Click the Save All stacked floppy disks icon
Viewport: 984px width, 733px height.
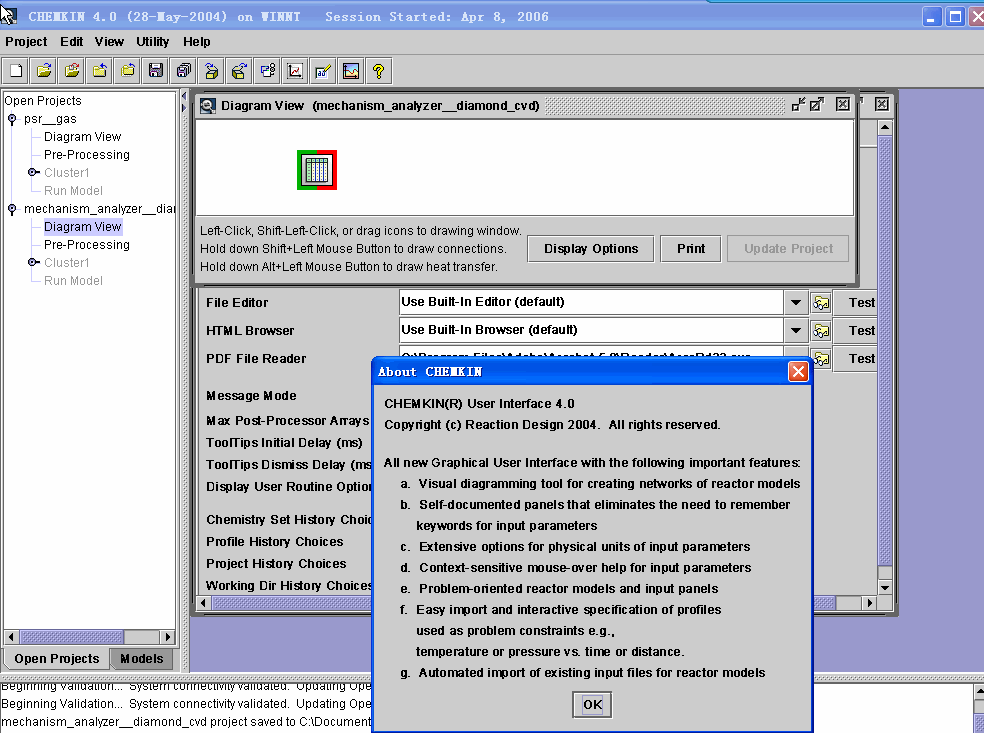[x=183, y=71]
